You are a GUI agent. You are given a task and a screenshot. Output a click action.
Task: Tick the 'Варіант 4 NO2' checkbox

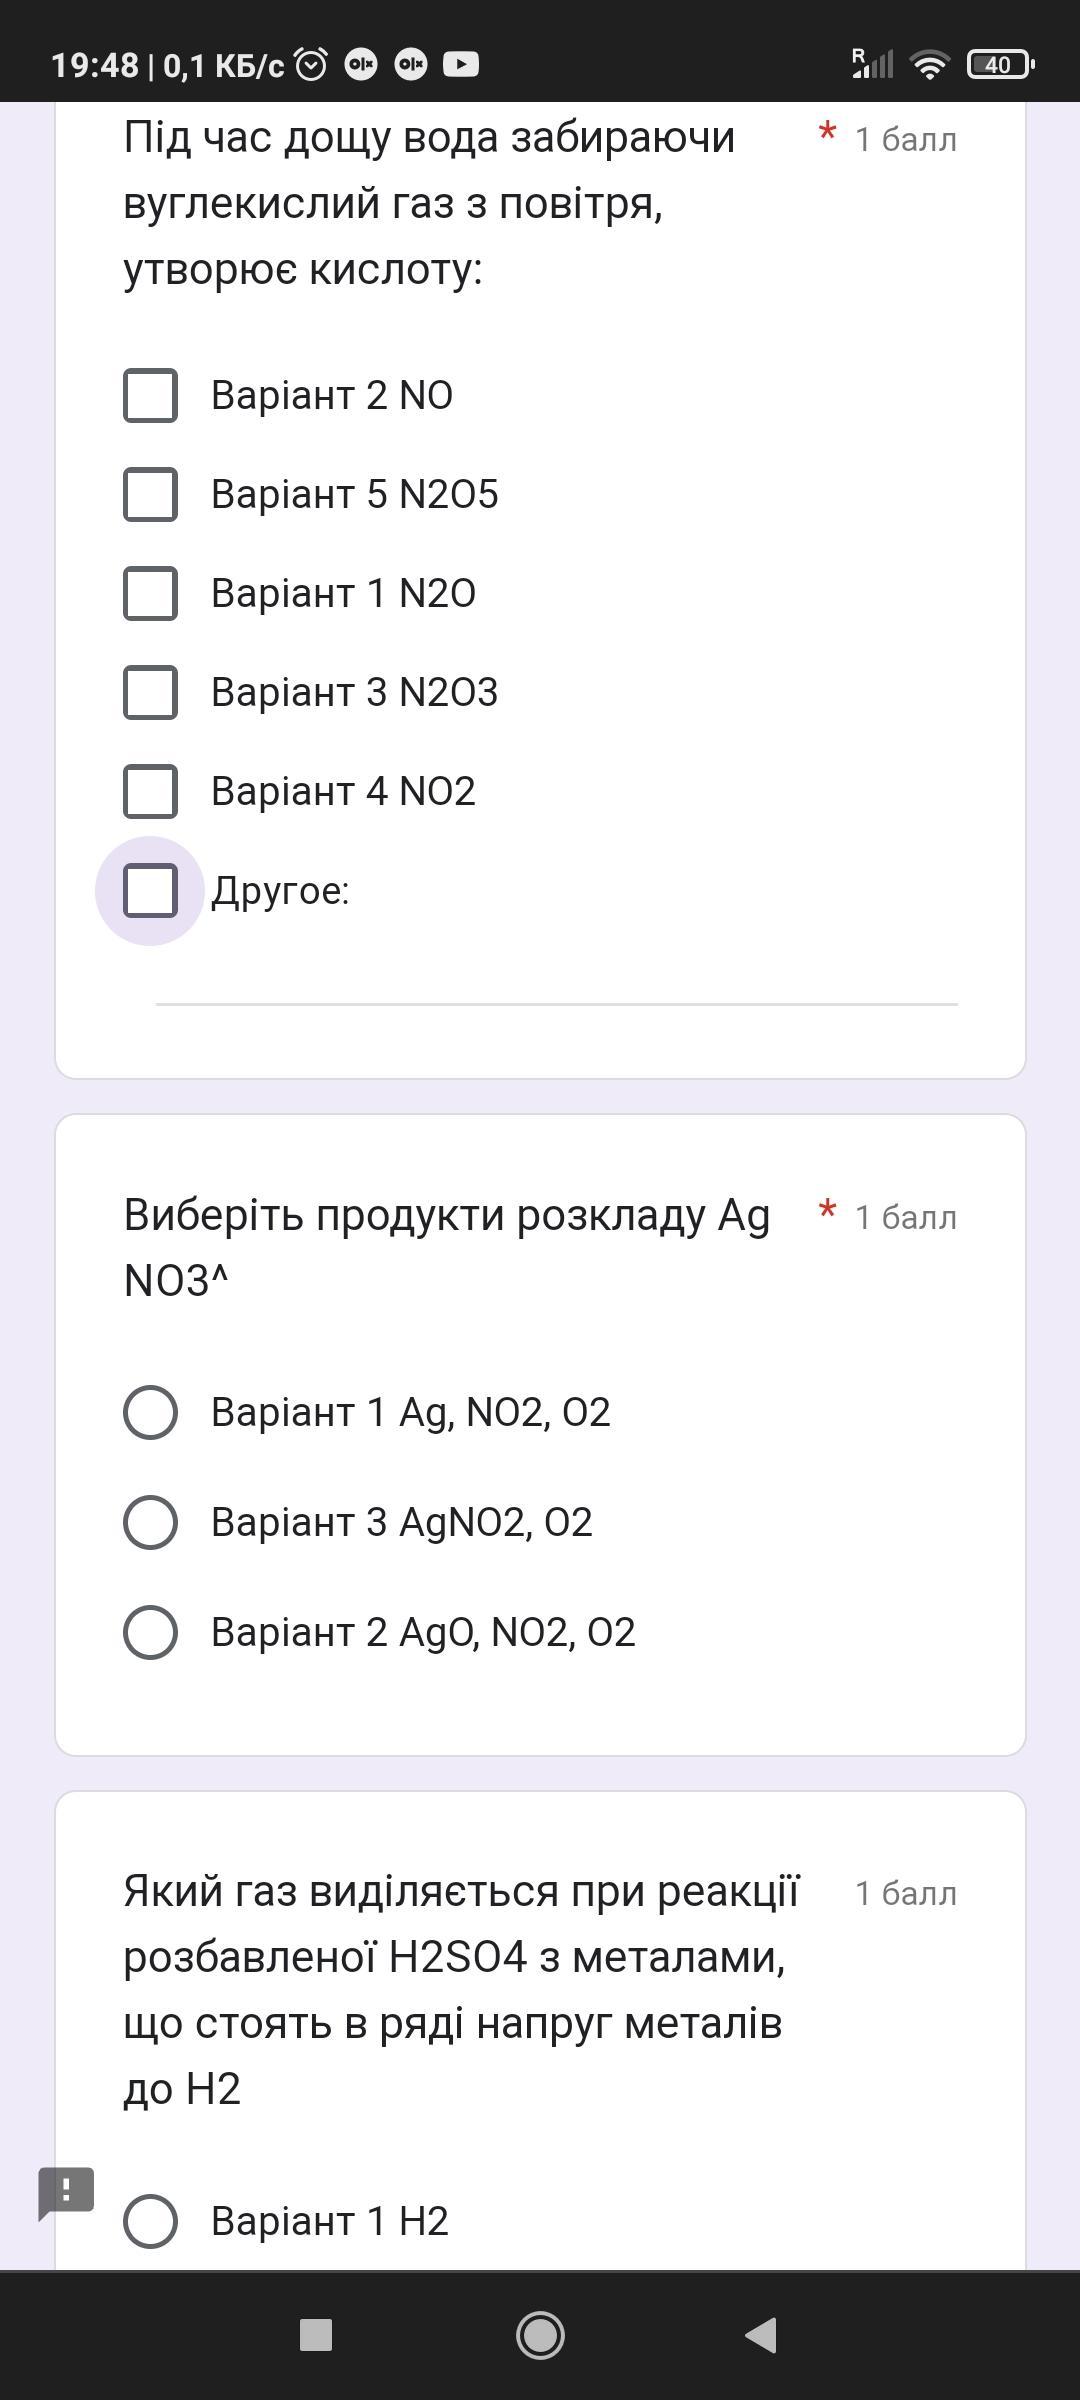(x=150, y=791)
